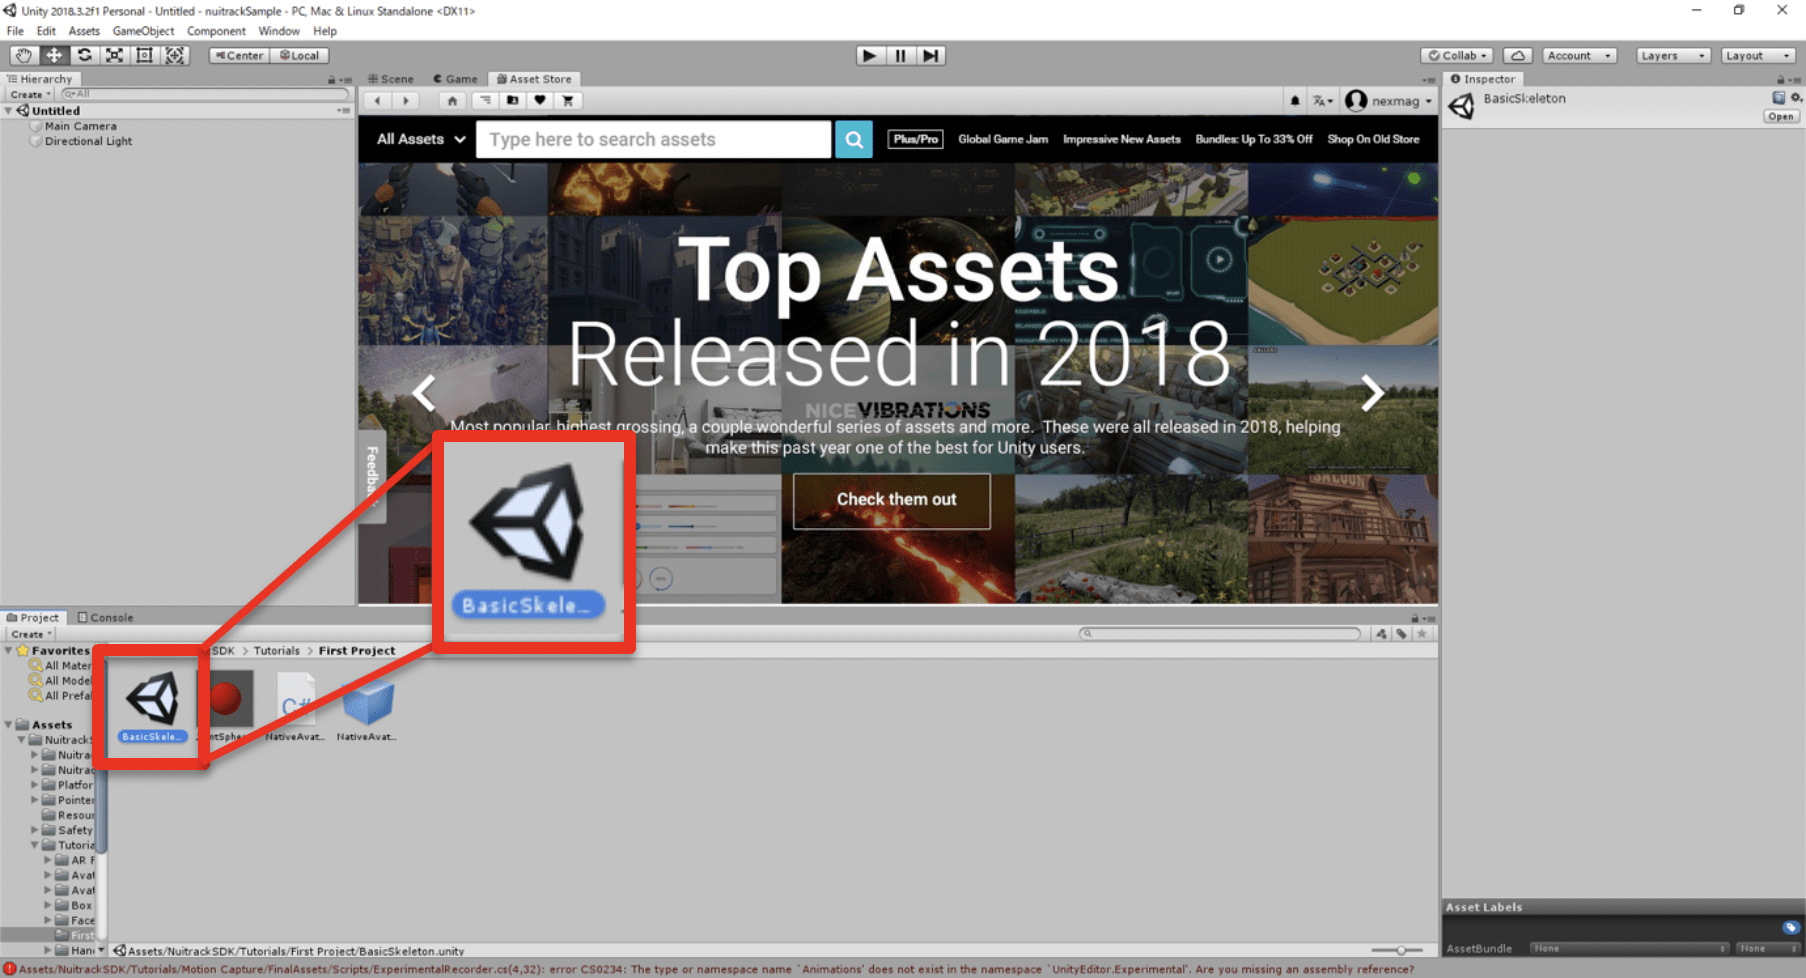The height and width of the screenshot is (978, 1806).
Task: Open the File menu
Action: pyautogui.click(x=15, y=31)
